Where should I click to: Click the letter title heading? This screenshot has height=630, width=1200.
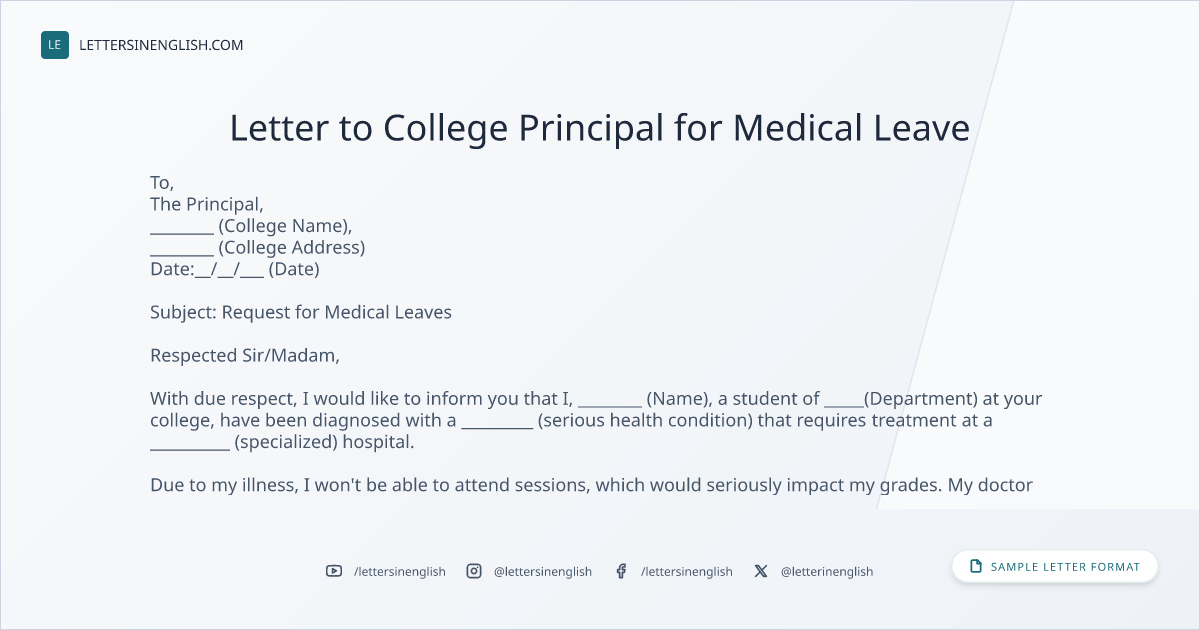click(600, 128)
